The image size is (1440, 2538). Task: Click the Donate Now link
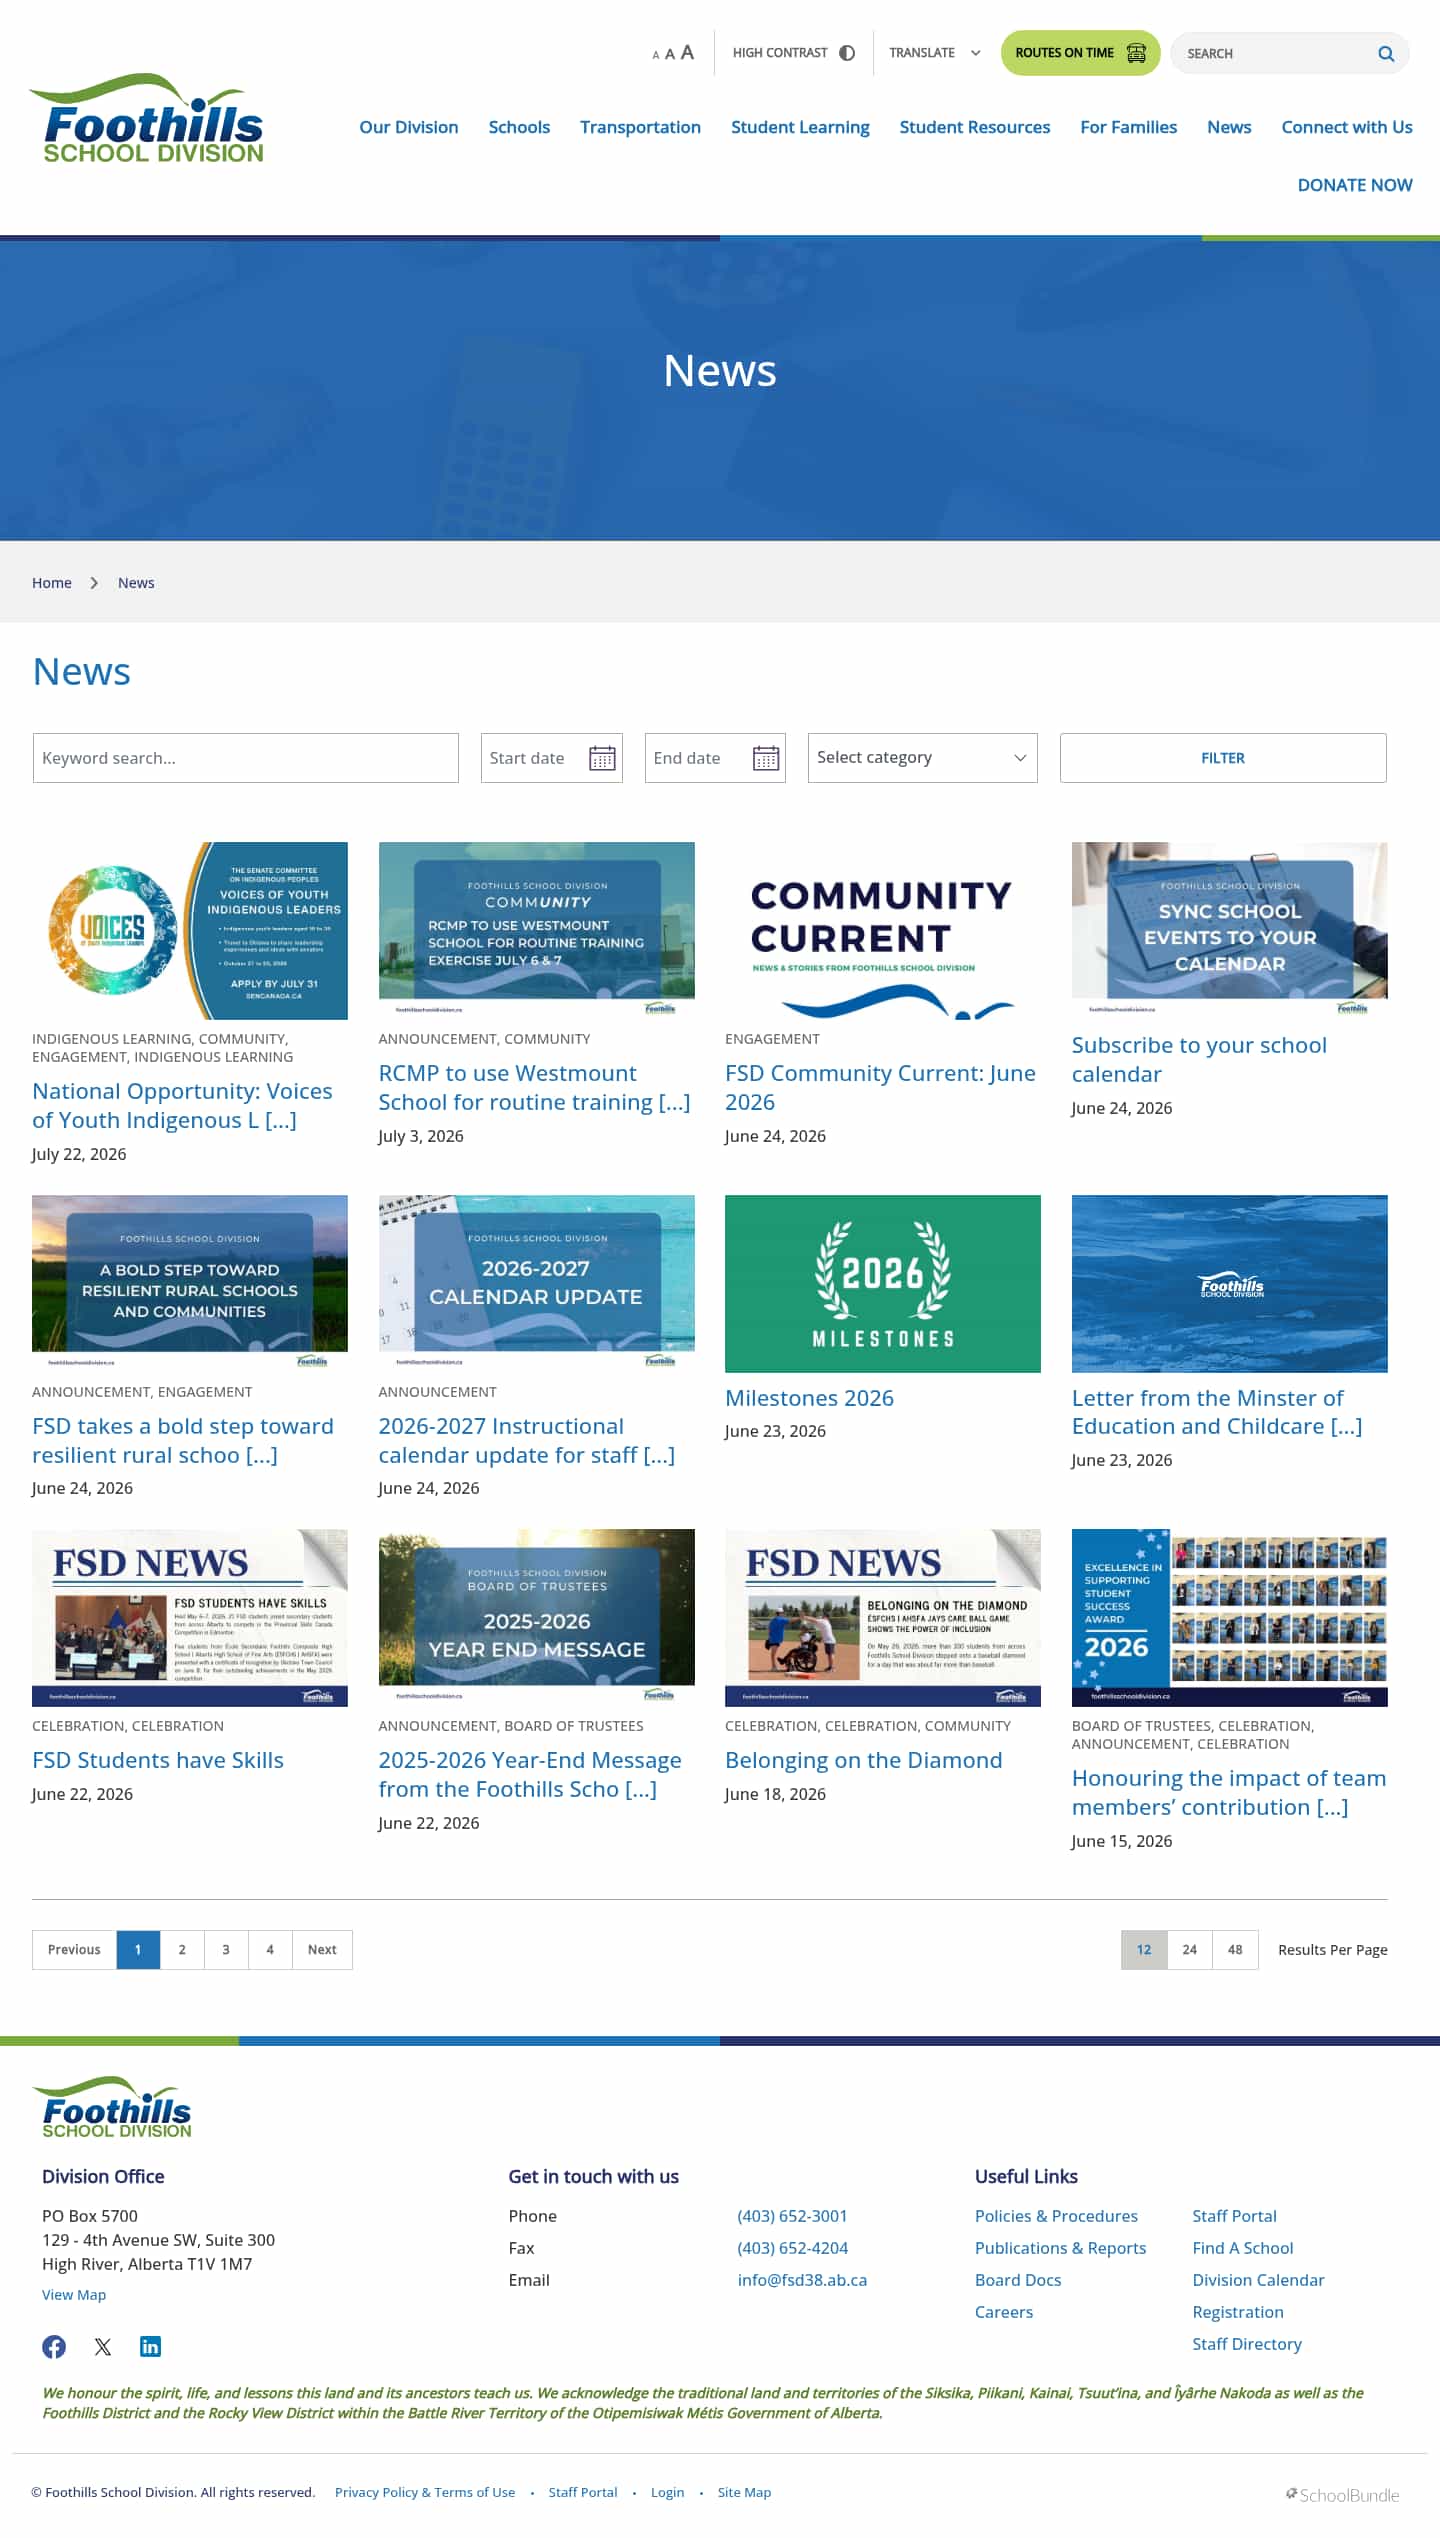1355,185
